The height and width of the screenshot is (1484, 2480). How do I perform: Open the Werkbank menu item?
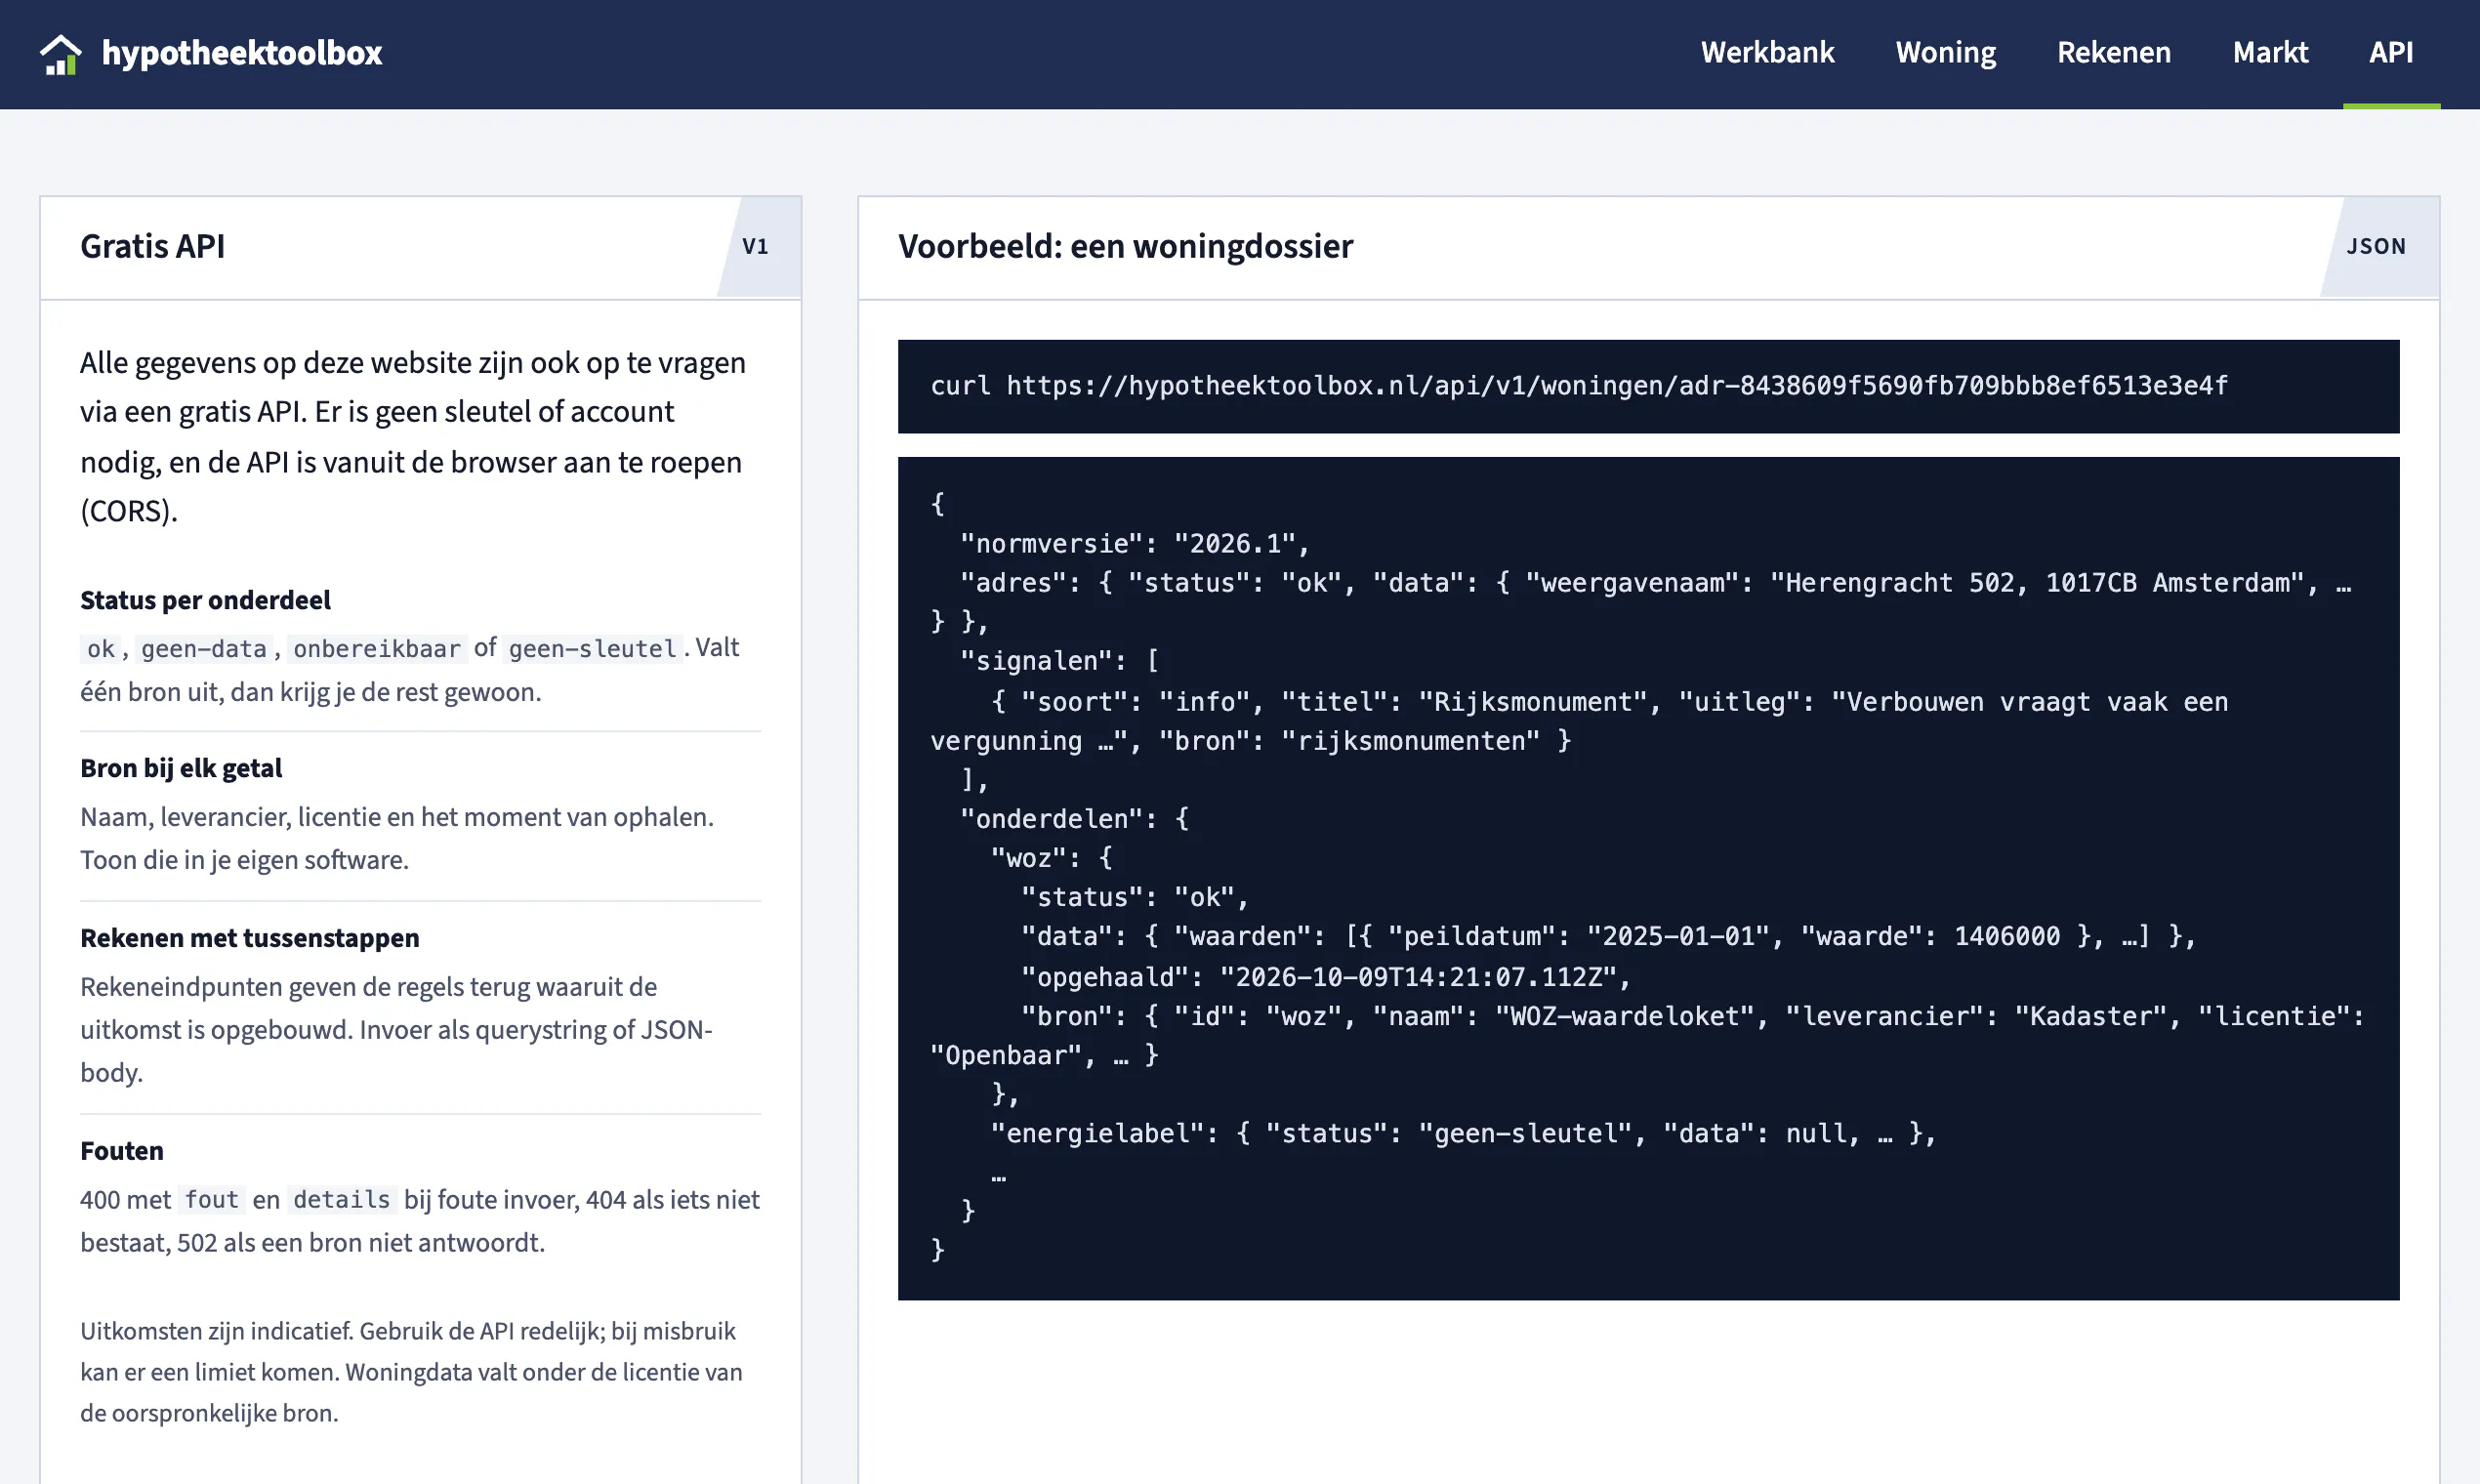point(1767,53)
